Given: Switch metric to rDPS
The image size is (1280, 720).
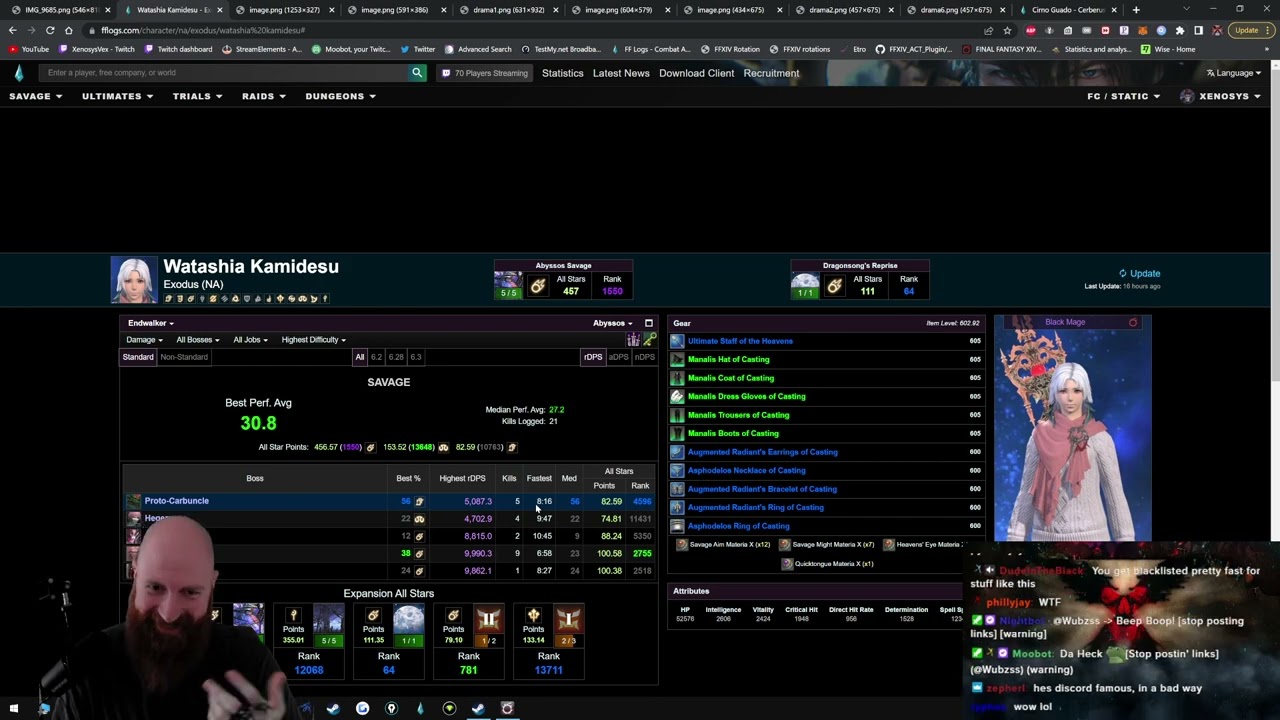Looking at the screenshot, I should 593,357.
